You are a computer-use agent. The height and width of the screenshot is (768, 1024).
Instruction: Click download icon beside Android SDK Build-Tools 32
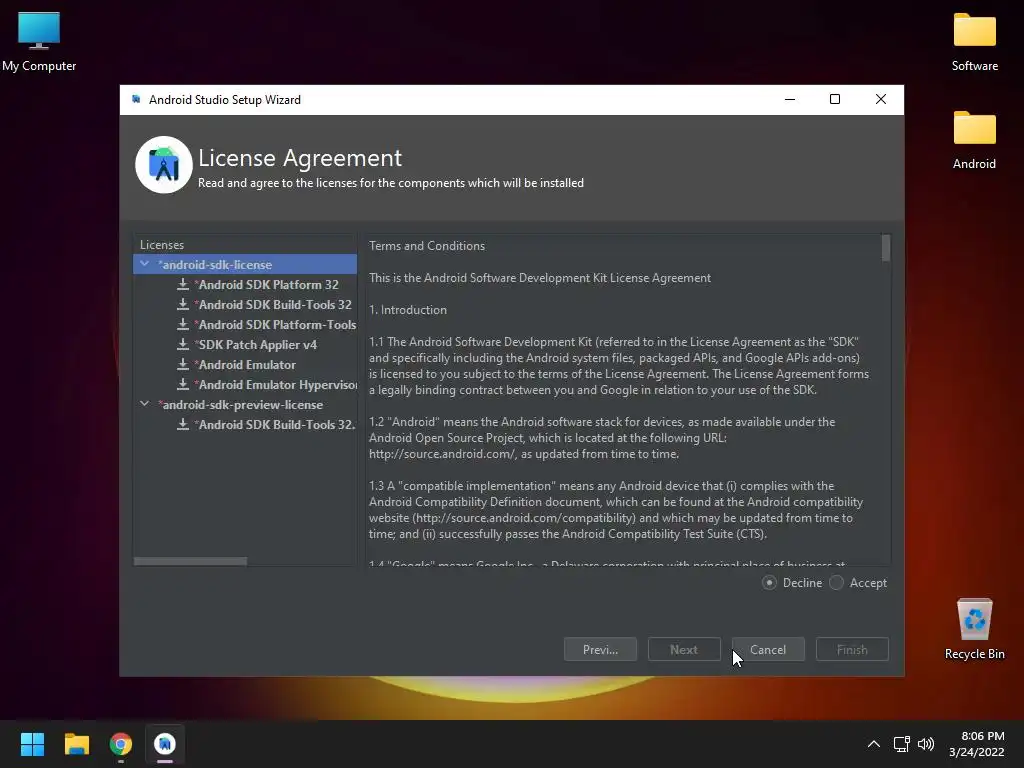(183, 304)
